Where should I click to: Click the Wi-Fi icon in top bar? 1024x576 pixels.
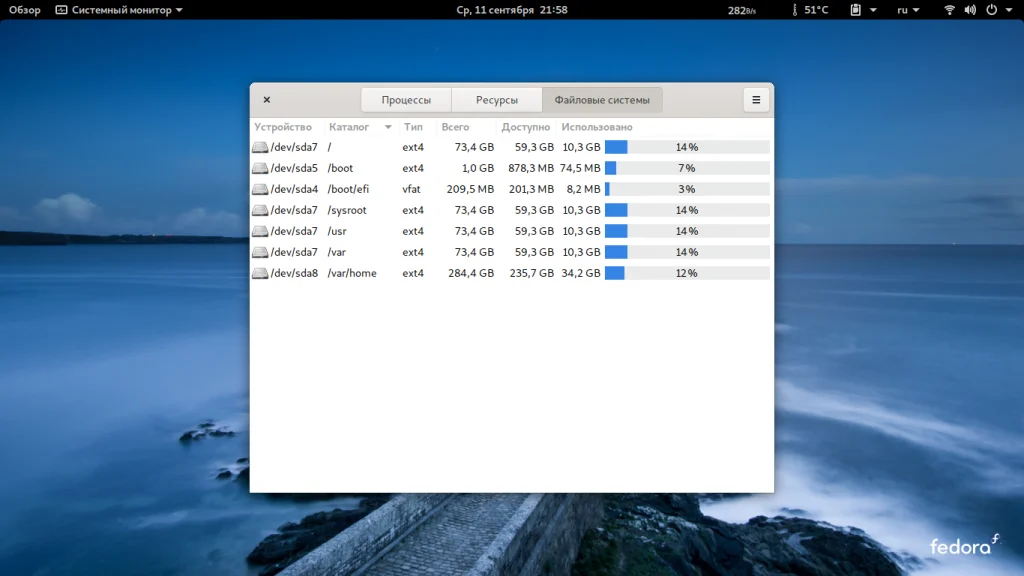(949, 10)
